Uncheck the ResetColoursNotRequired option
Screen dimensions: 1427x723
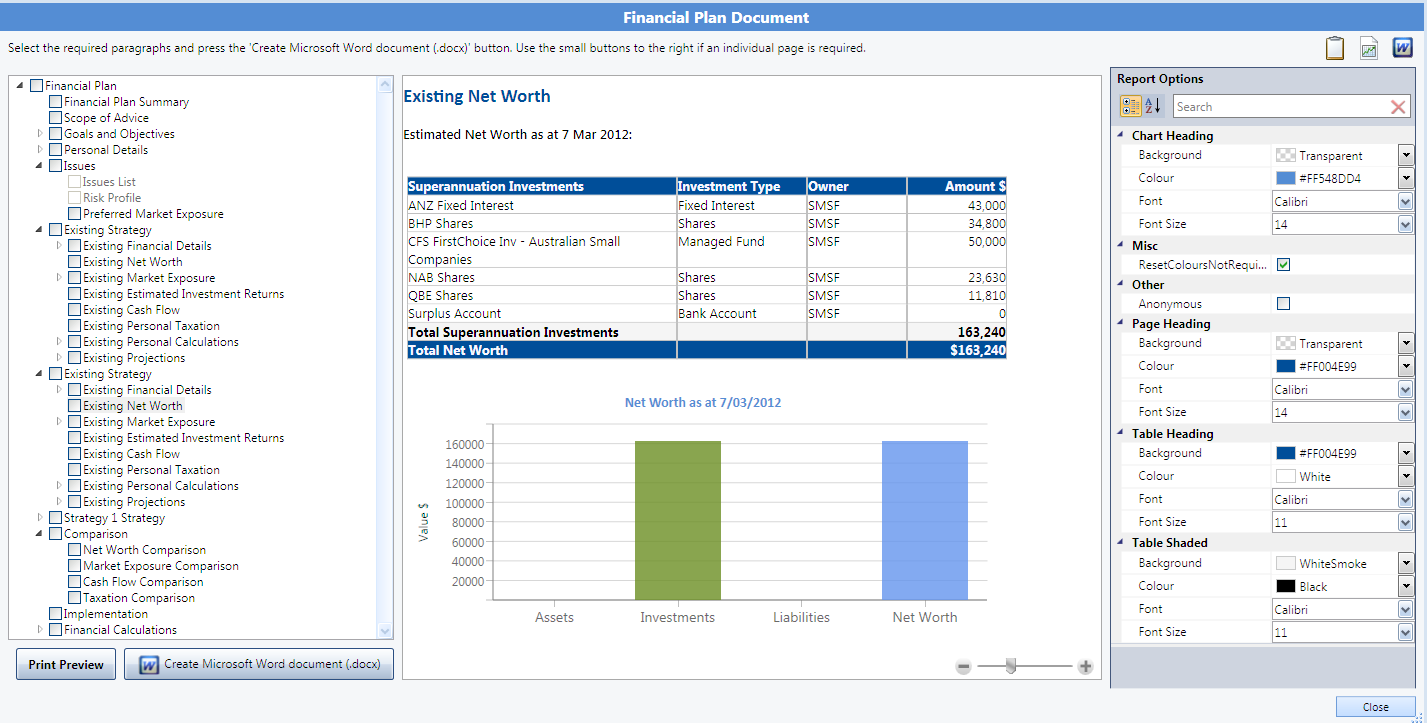(x=1284, y=265)
